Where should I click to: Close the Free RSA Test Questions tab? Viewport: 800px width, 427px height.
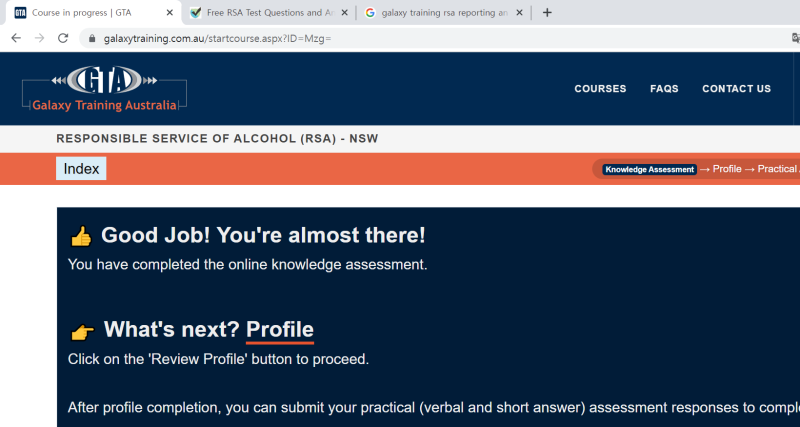click(x=345, y=13)
